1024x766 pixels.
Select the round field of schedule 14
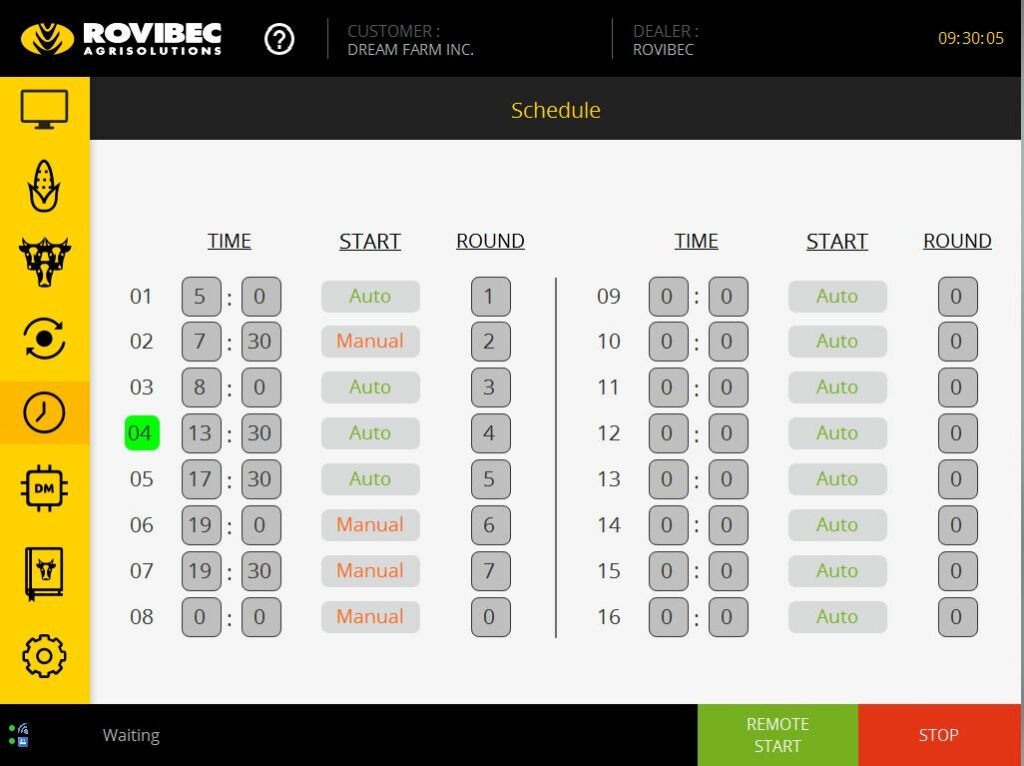pyautogui.click(x=957, y=524)
